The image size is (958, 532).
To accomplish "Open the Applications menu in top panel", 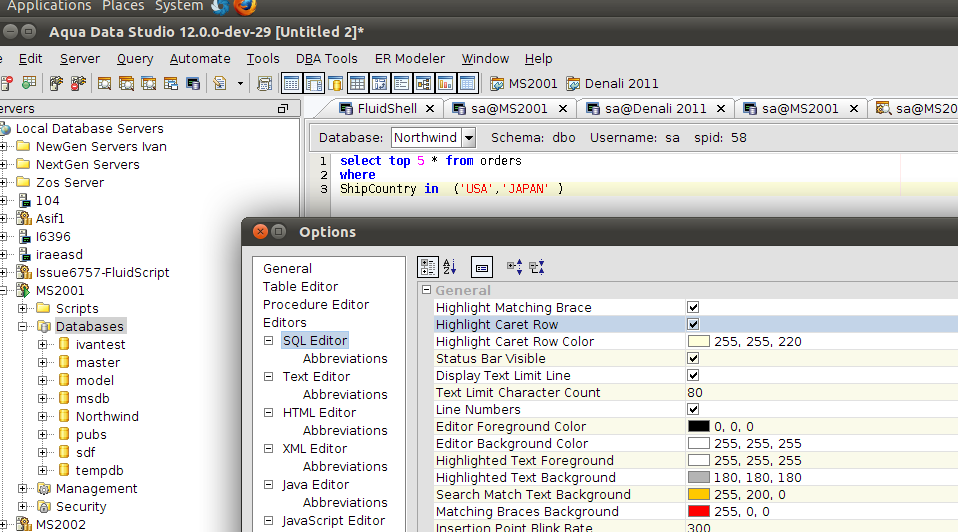I will click(49, 6).
